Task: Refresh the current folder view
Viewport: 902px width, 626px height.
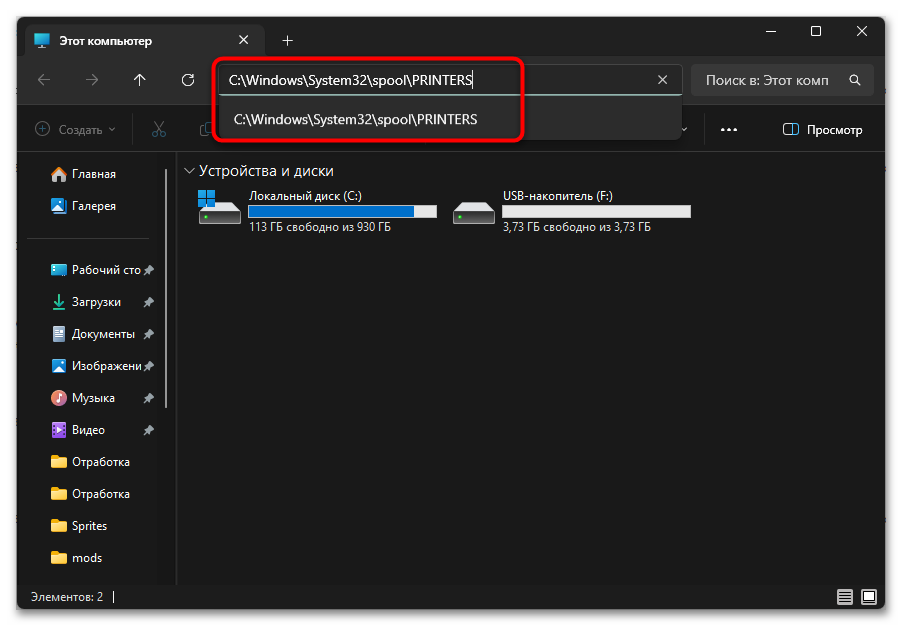Action: [x=188, y=80]
